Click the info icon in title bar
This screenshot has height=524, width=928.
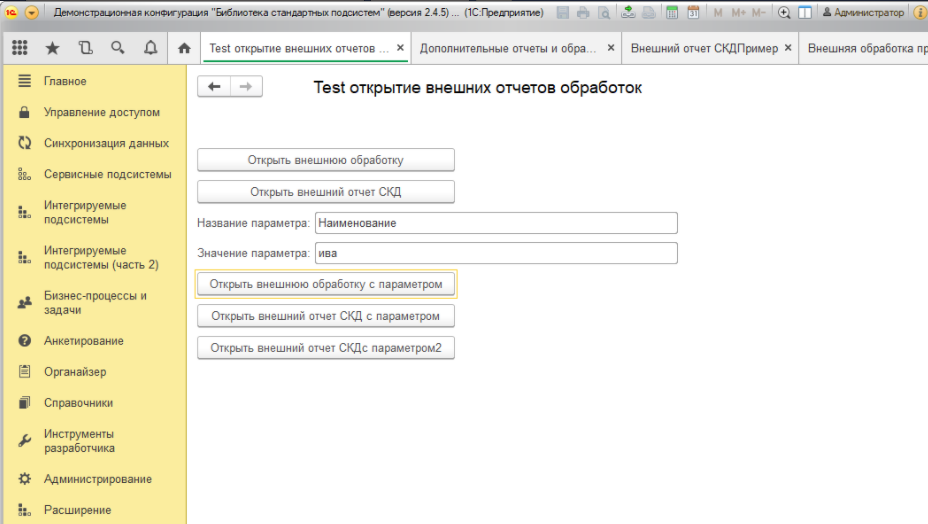pyautogui.click(x=920, y=12)
